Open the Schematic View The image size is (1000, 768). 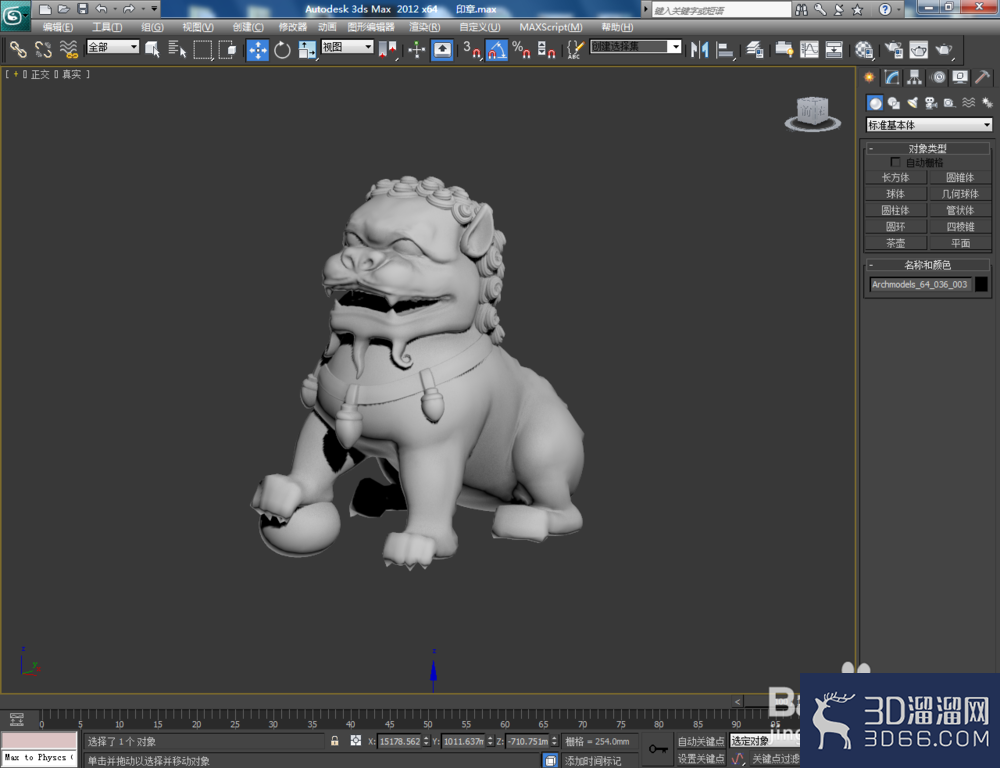tap(834, 50)
